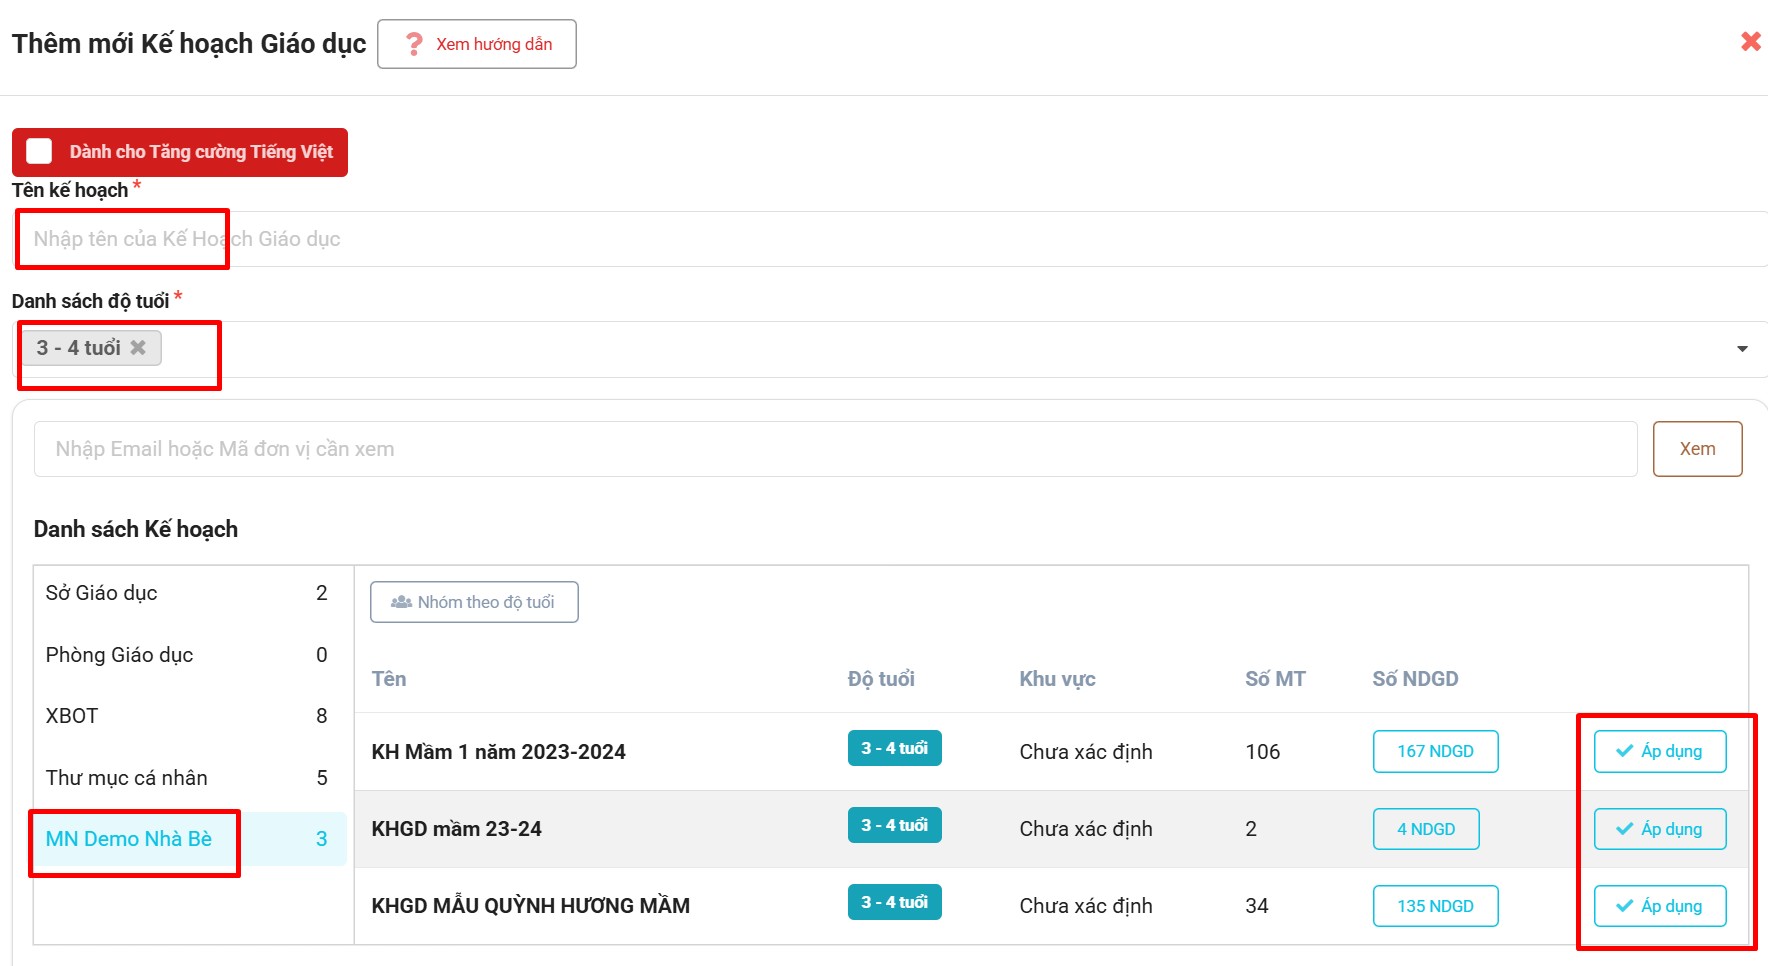Select Sở Giáo dục category
The image size is (1768, 966).
(102, 593)
